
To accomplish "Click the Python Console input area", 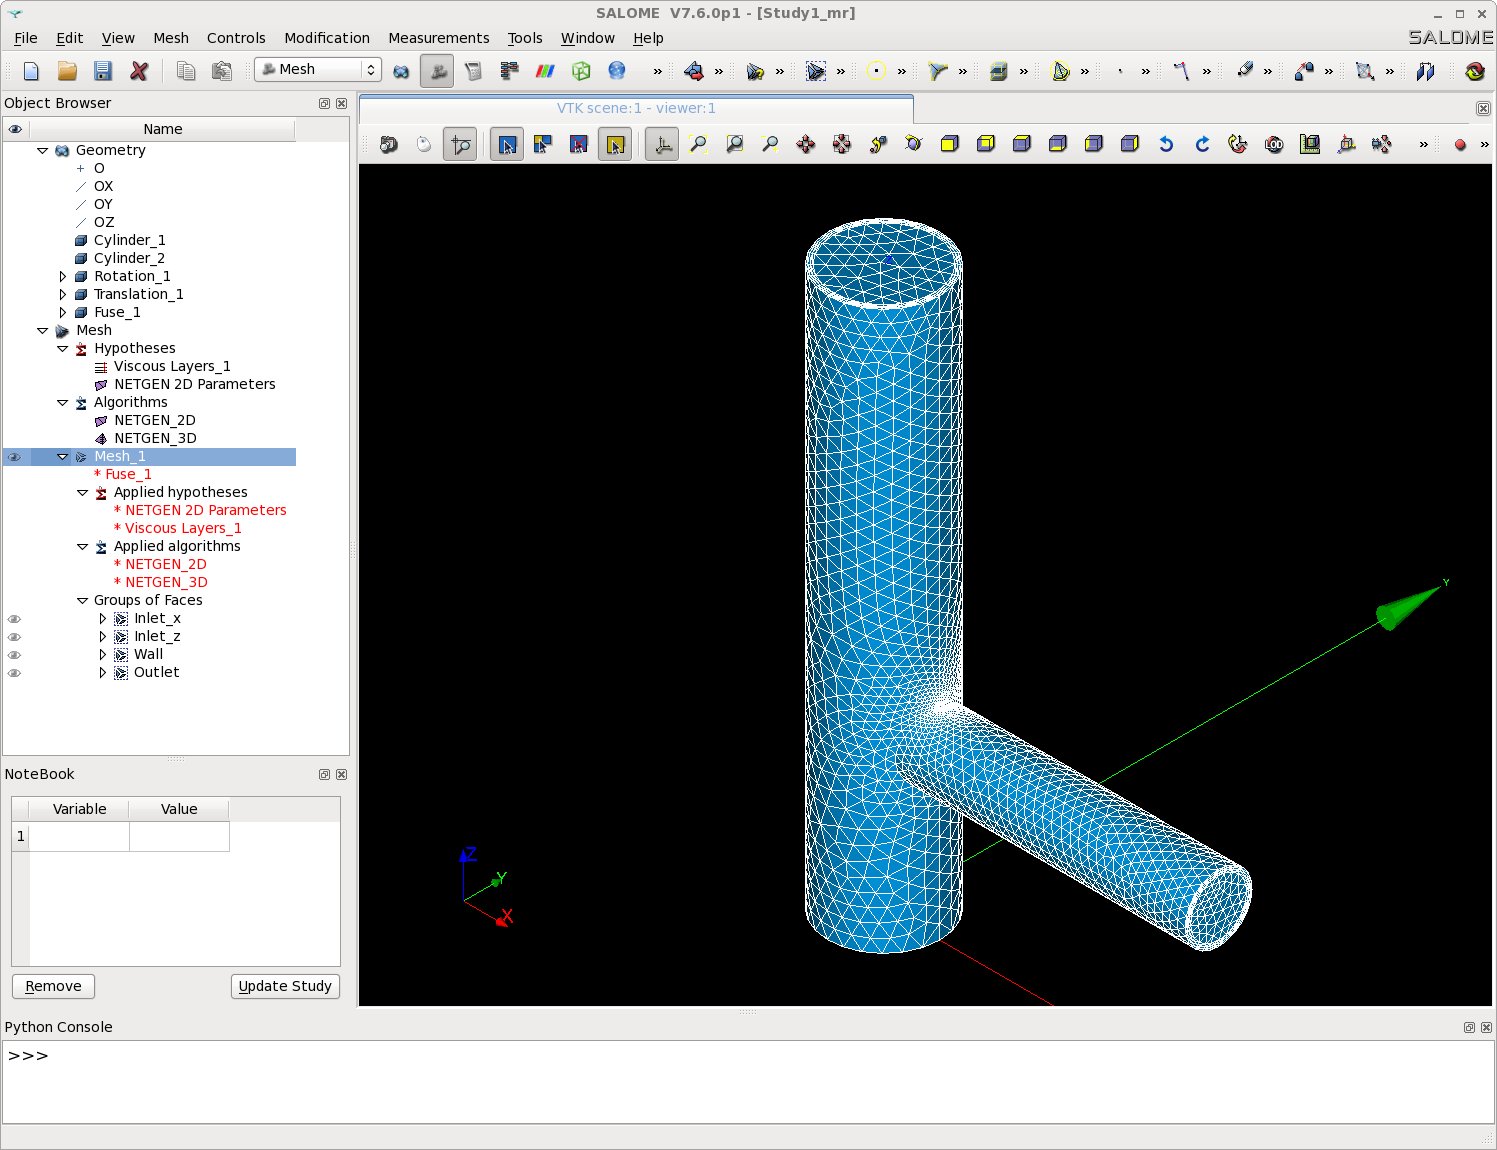I will (x=748, y=1082).
